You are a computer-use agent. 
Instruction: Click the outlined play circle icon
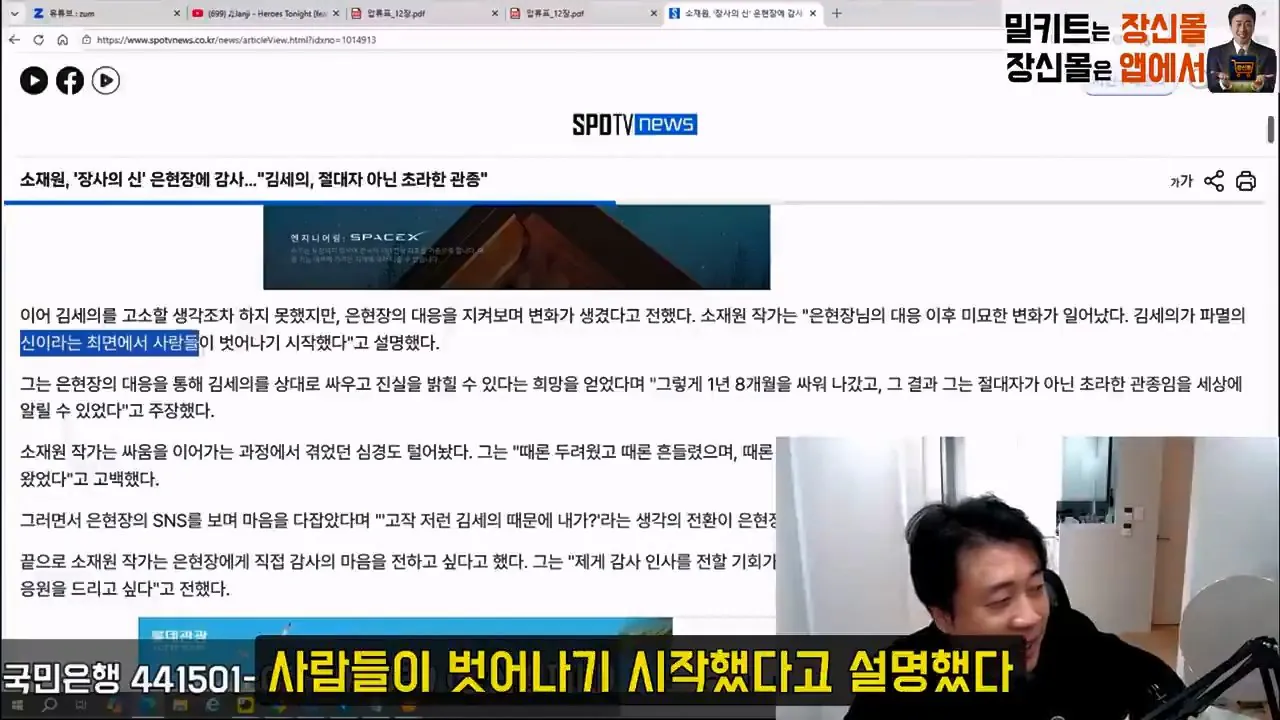point(106,81)
